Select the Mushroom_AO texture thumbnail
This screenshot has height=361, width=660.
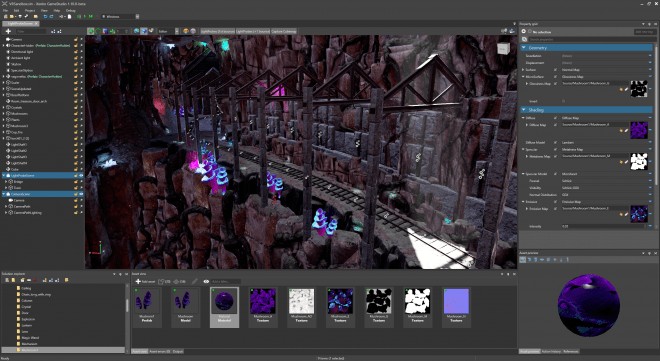301,305
